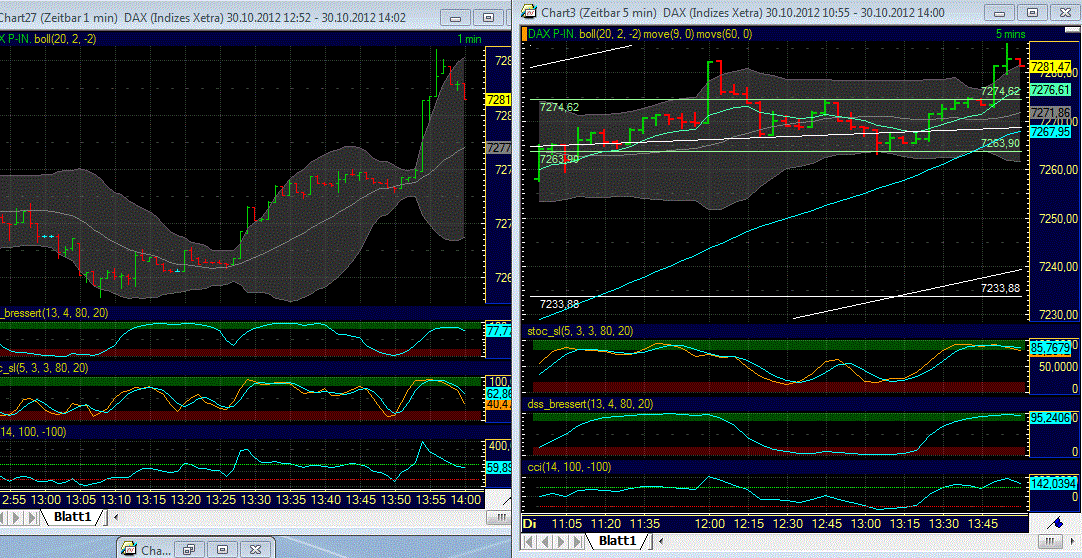Click the left 7274,62 level label in Chart3
The height and width of the screenshot is (558, 1082).
click(559, 107)
